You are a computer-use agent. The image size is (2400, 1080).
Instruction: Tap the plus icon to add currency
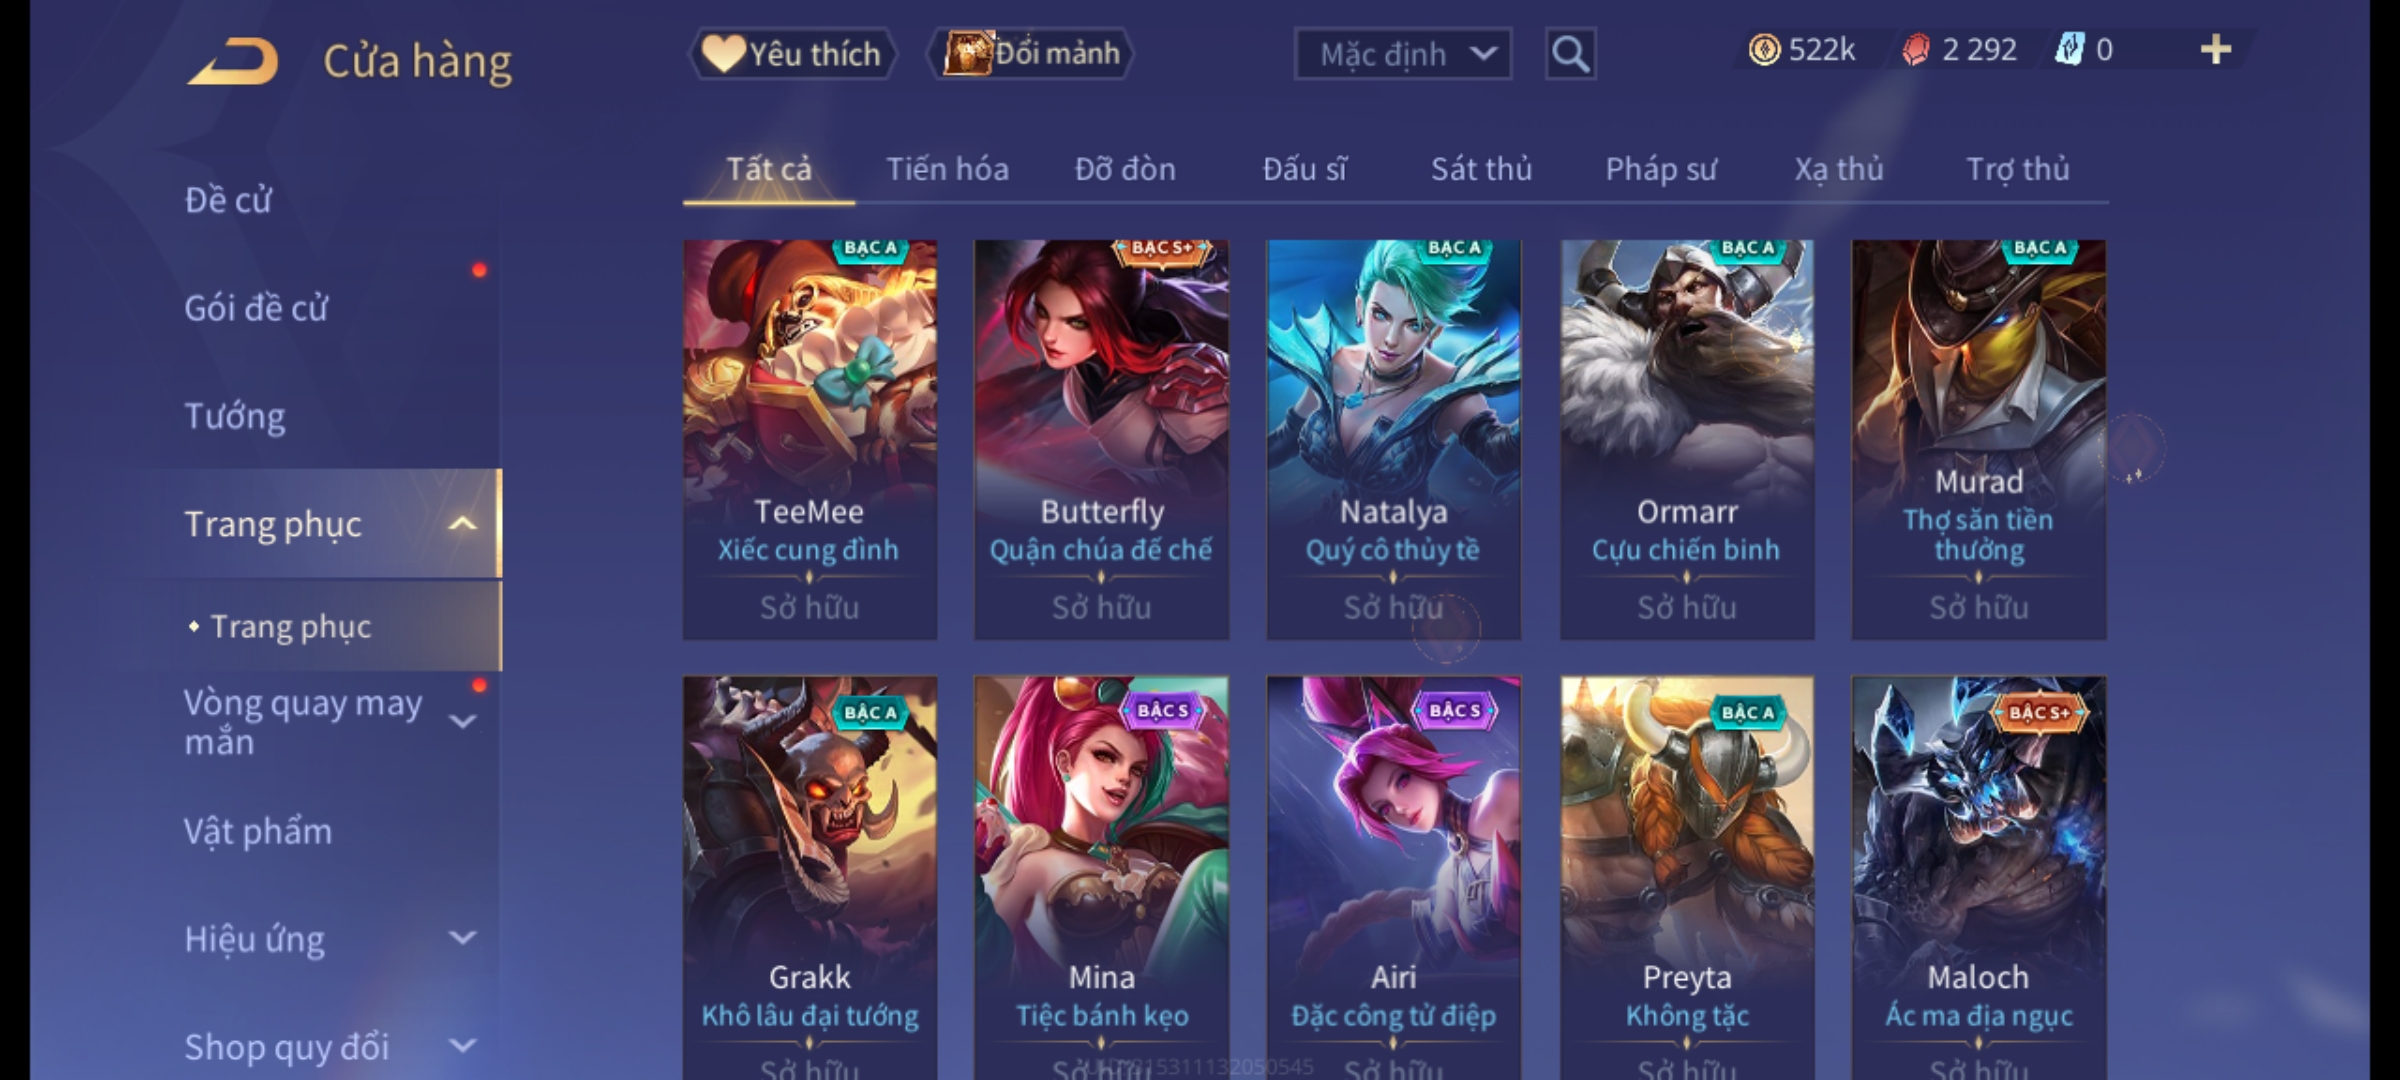pos(2216,50)
